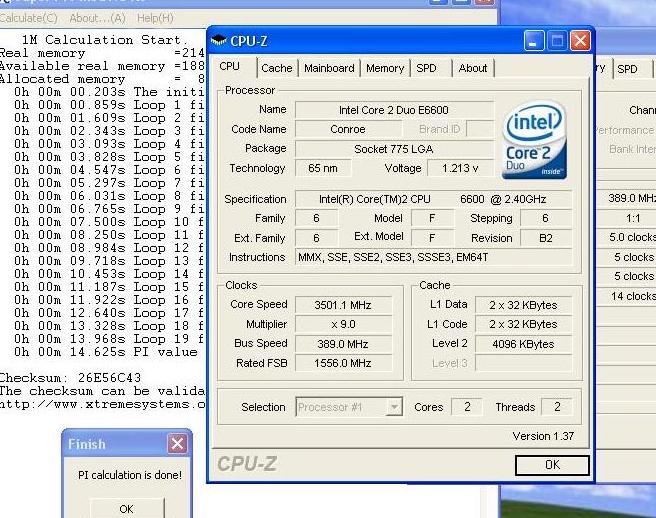Click the empty Level 3 cache field

pyautogui.click(x=523, y=363)
